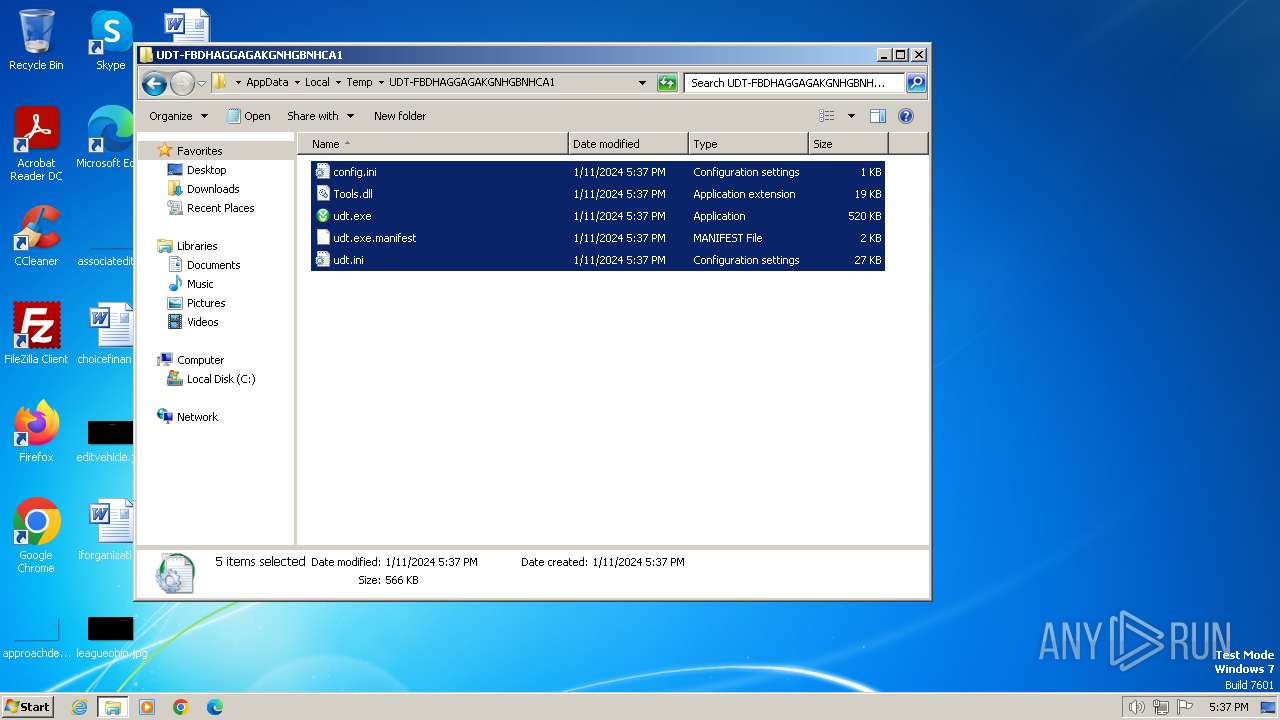The height and width of the screenshot is (720, 1280).
Task: Sort by the Name column header
Action: click(x=432, y=144)
